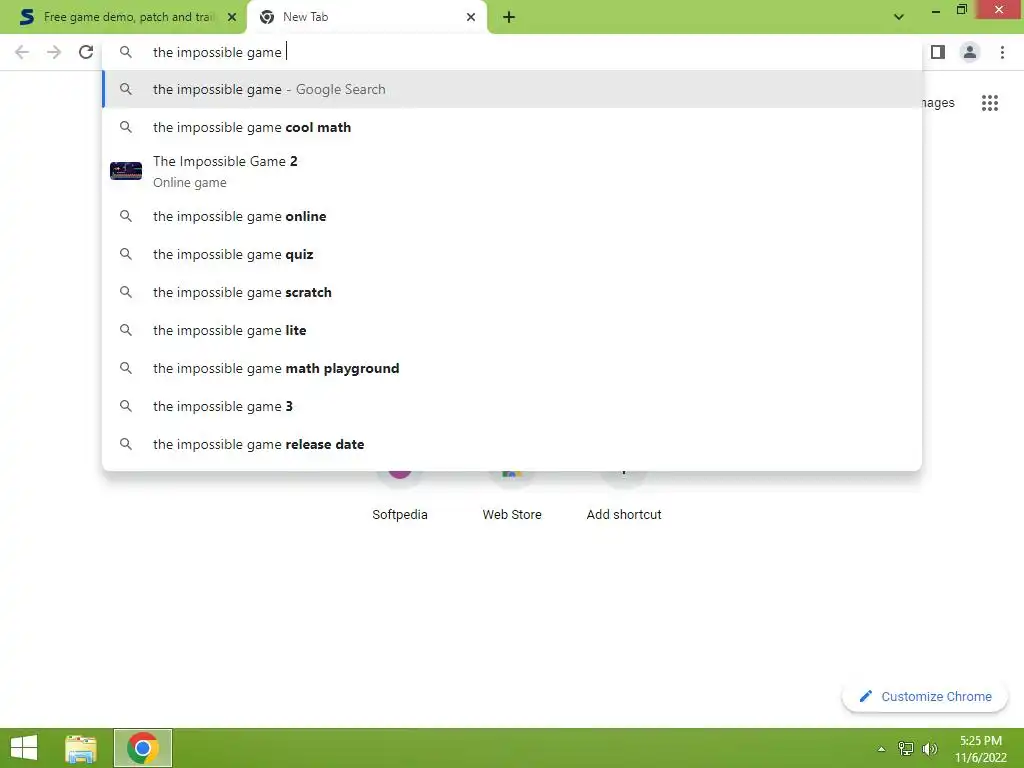Choose 'the impossible game online' suggestion

(x=512, y=216)
